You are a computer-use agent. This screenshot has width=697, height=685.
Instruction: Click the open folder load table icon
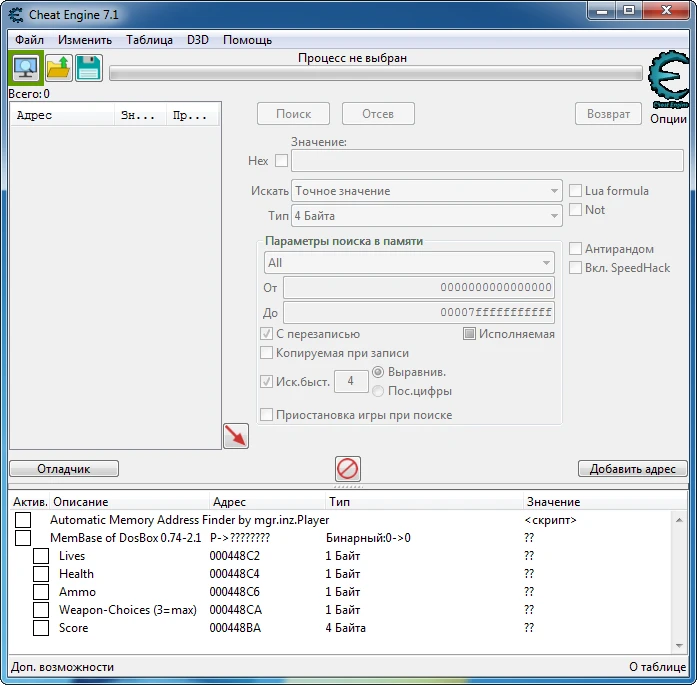click(58, 68)
